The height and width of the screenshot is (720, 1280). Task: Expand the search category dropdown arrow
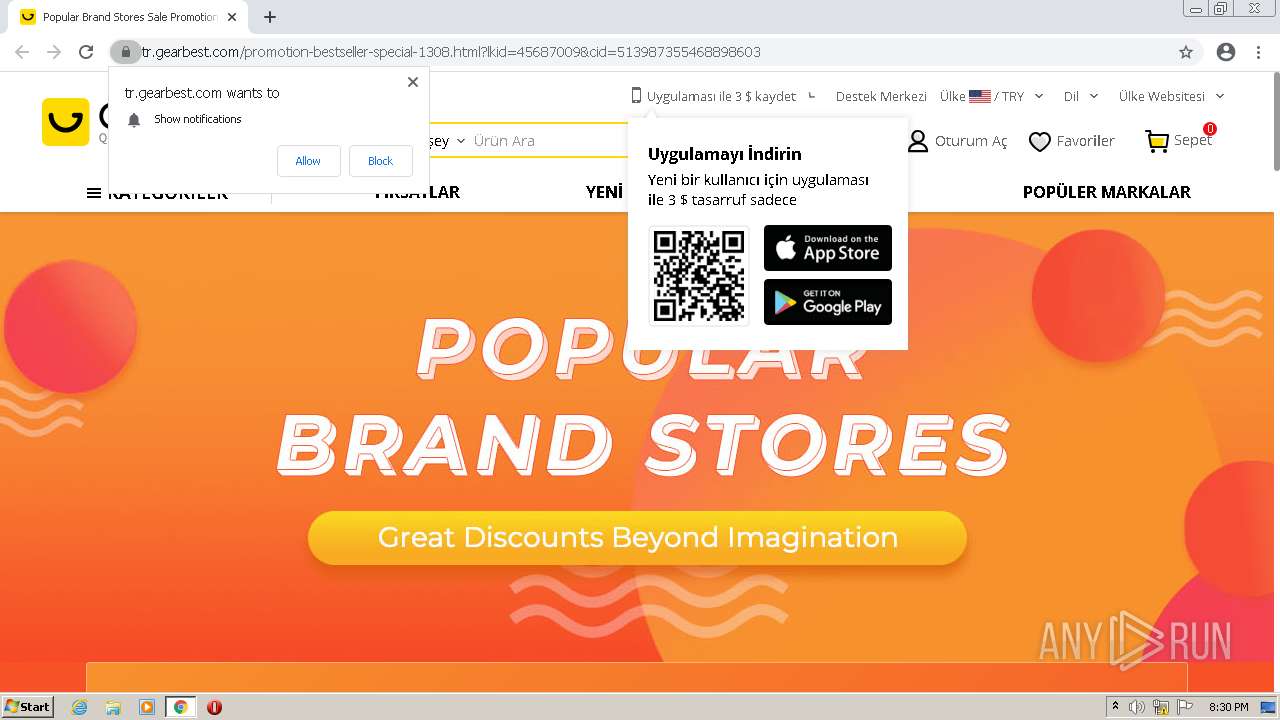point(461,141)
